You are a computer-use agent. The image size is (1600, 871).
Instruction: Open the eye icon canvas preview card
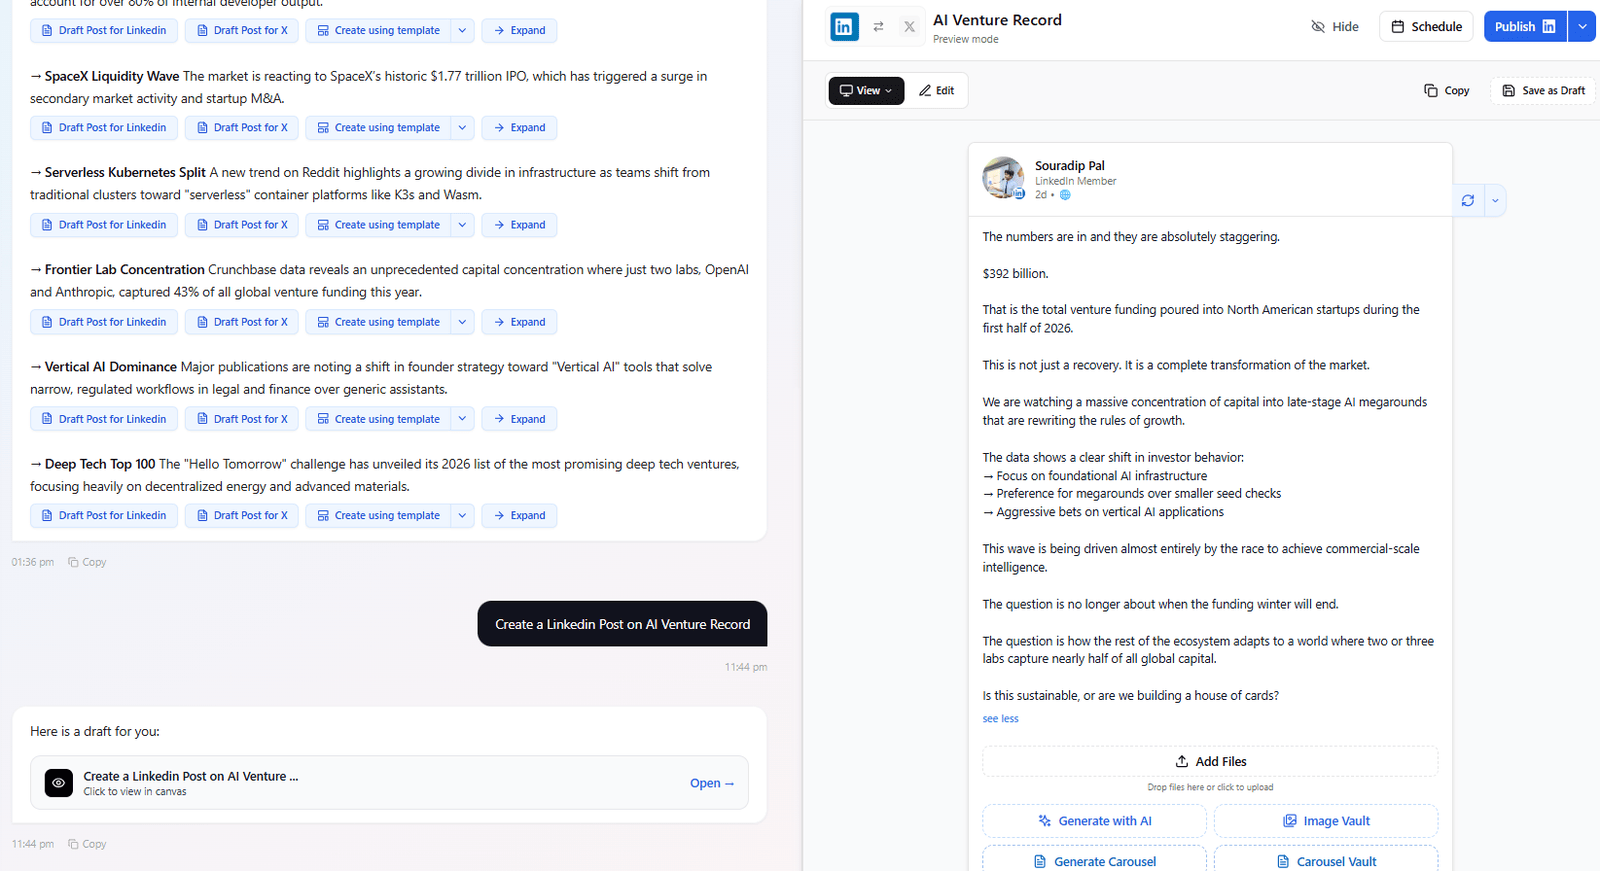coord(59,783)
